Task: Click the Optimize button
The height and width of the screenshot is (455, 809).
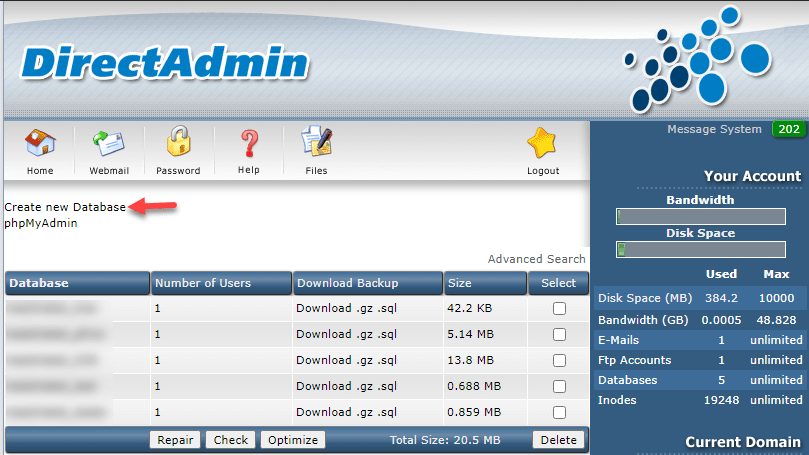Action: pos(293,440)
